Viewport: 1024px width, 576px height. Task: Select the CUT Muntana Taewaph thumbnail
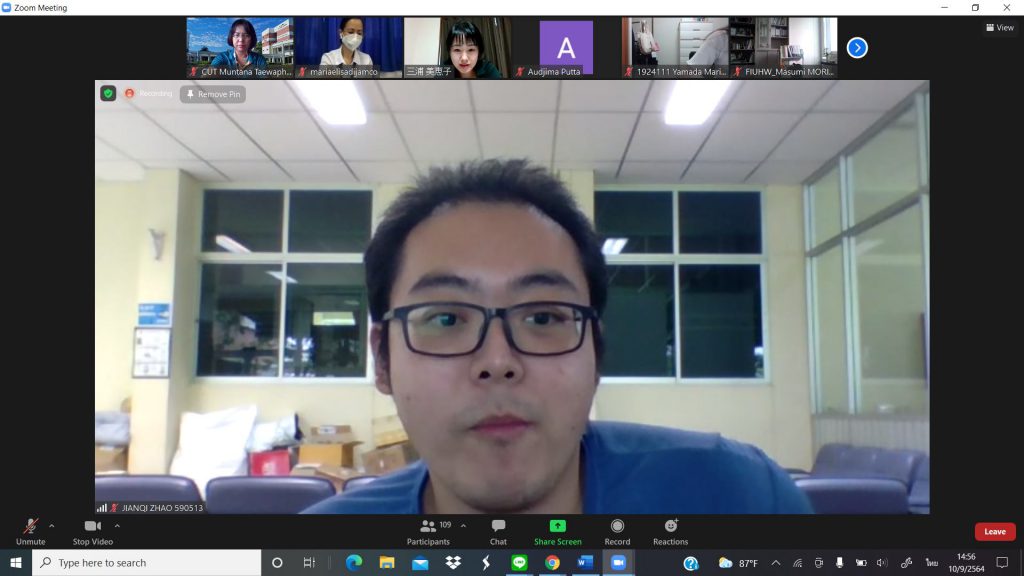point(240,48)
